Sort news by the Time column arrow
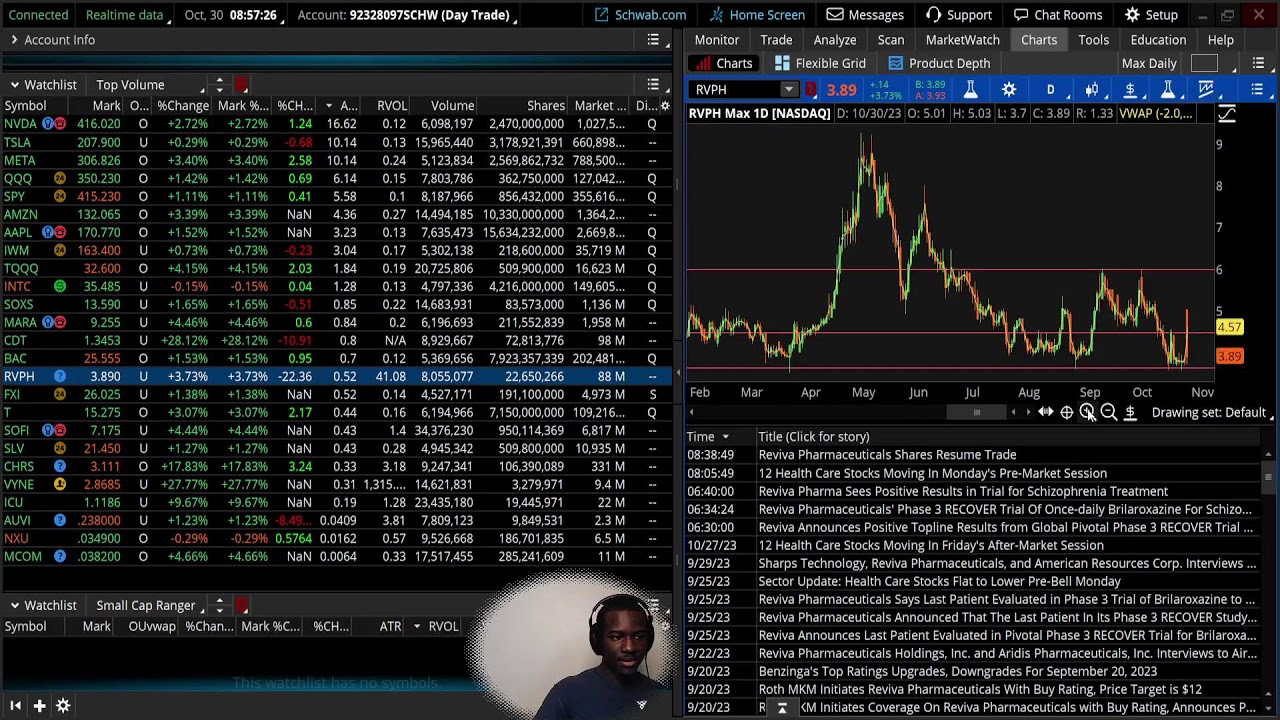Screen dimensions: 1280x720 pos(725,437)
